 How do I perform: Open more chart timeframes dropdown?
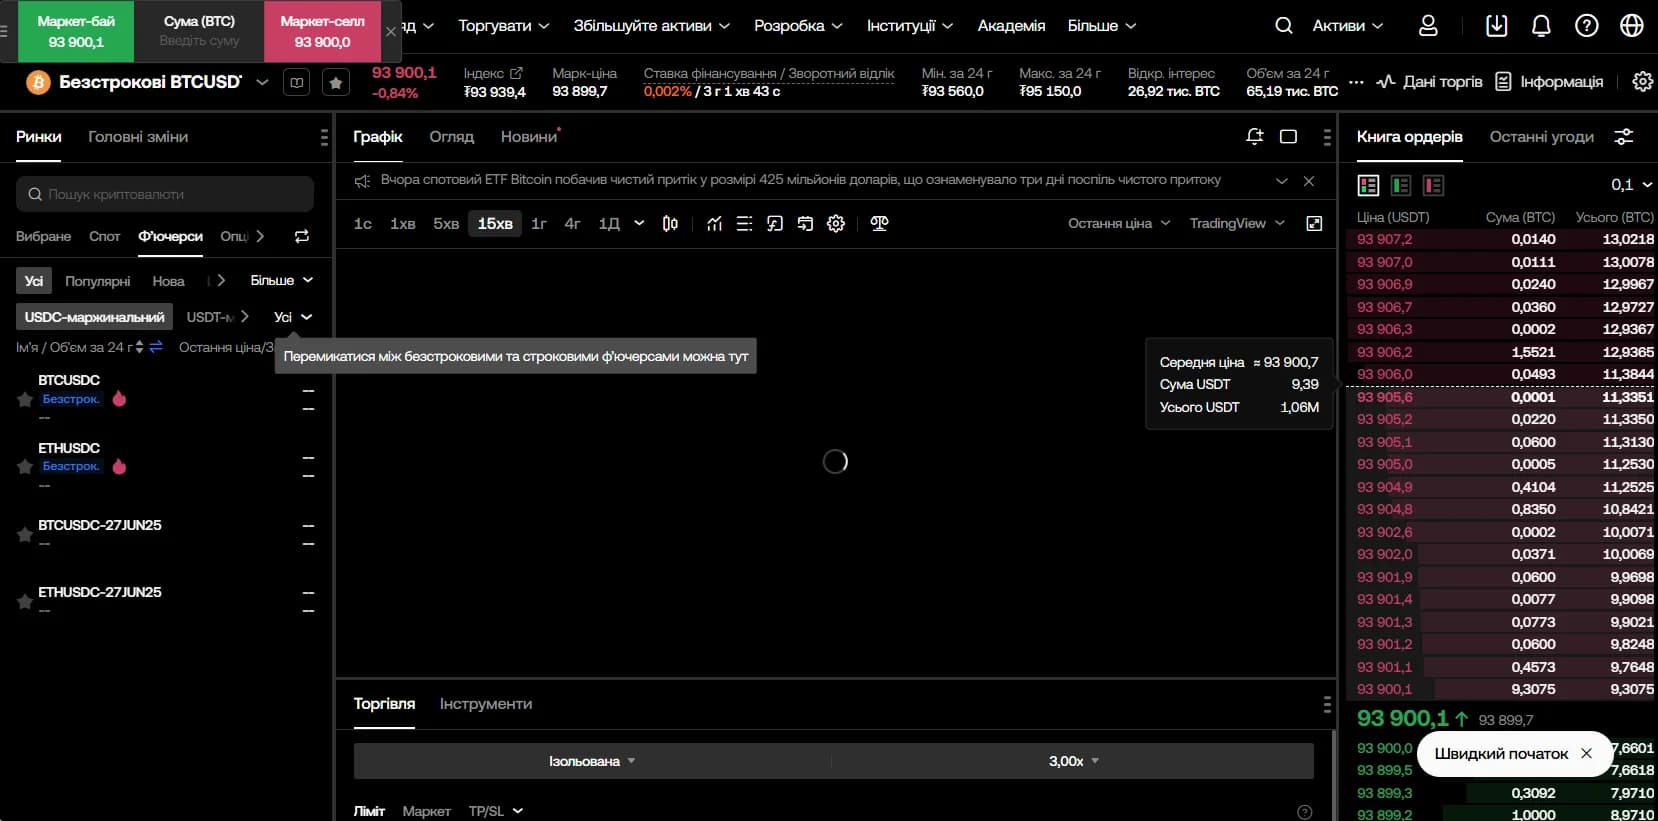click(x=639, y=224)
